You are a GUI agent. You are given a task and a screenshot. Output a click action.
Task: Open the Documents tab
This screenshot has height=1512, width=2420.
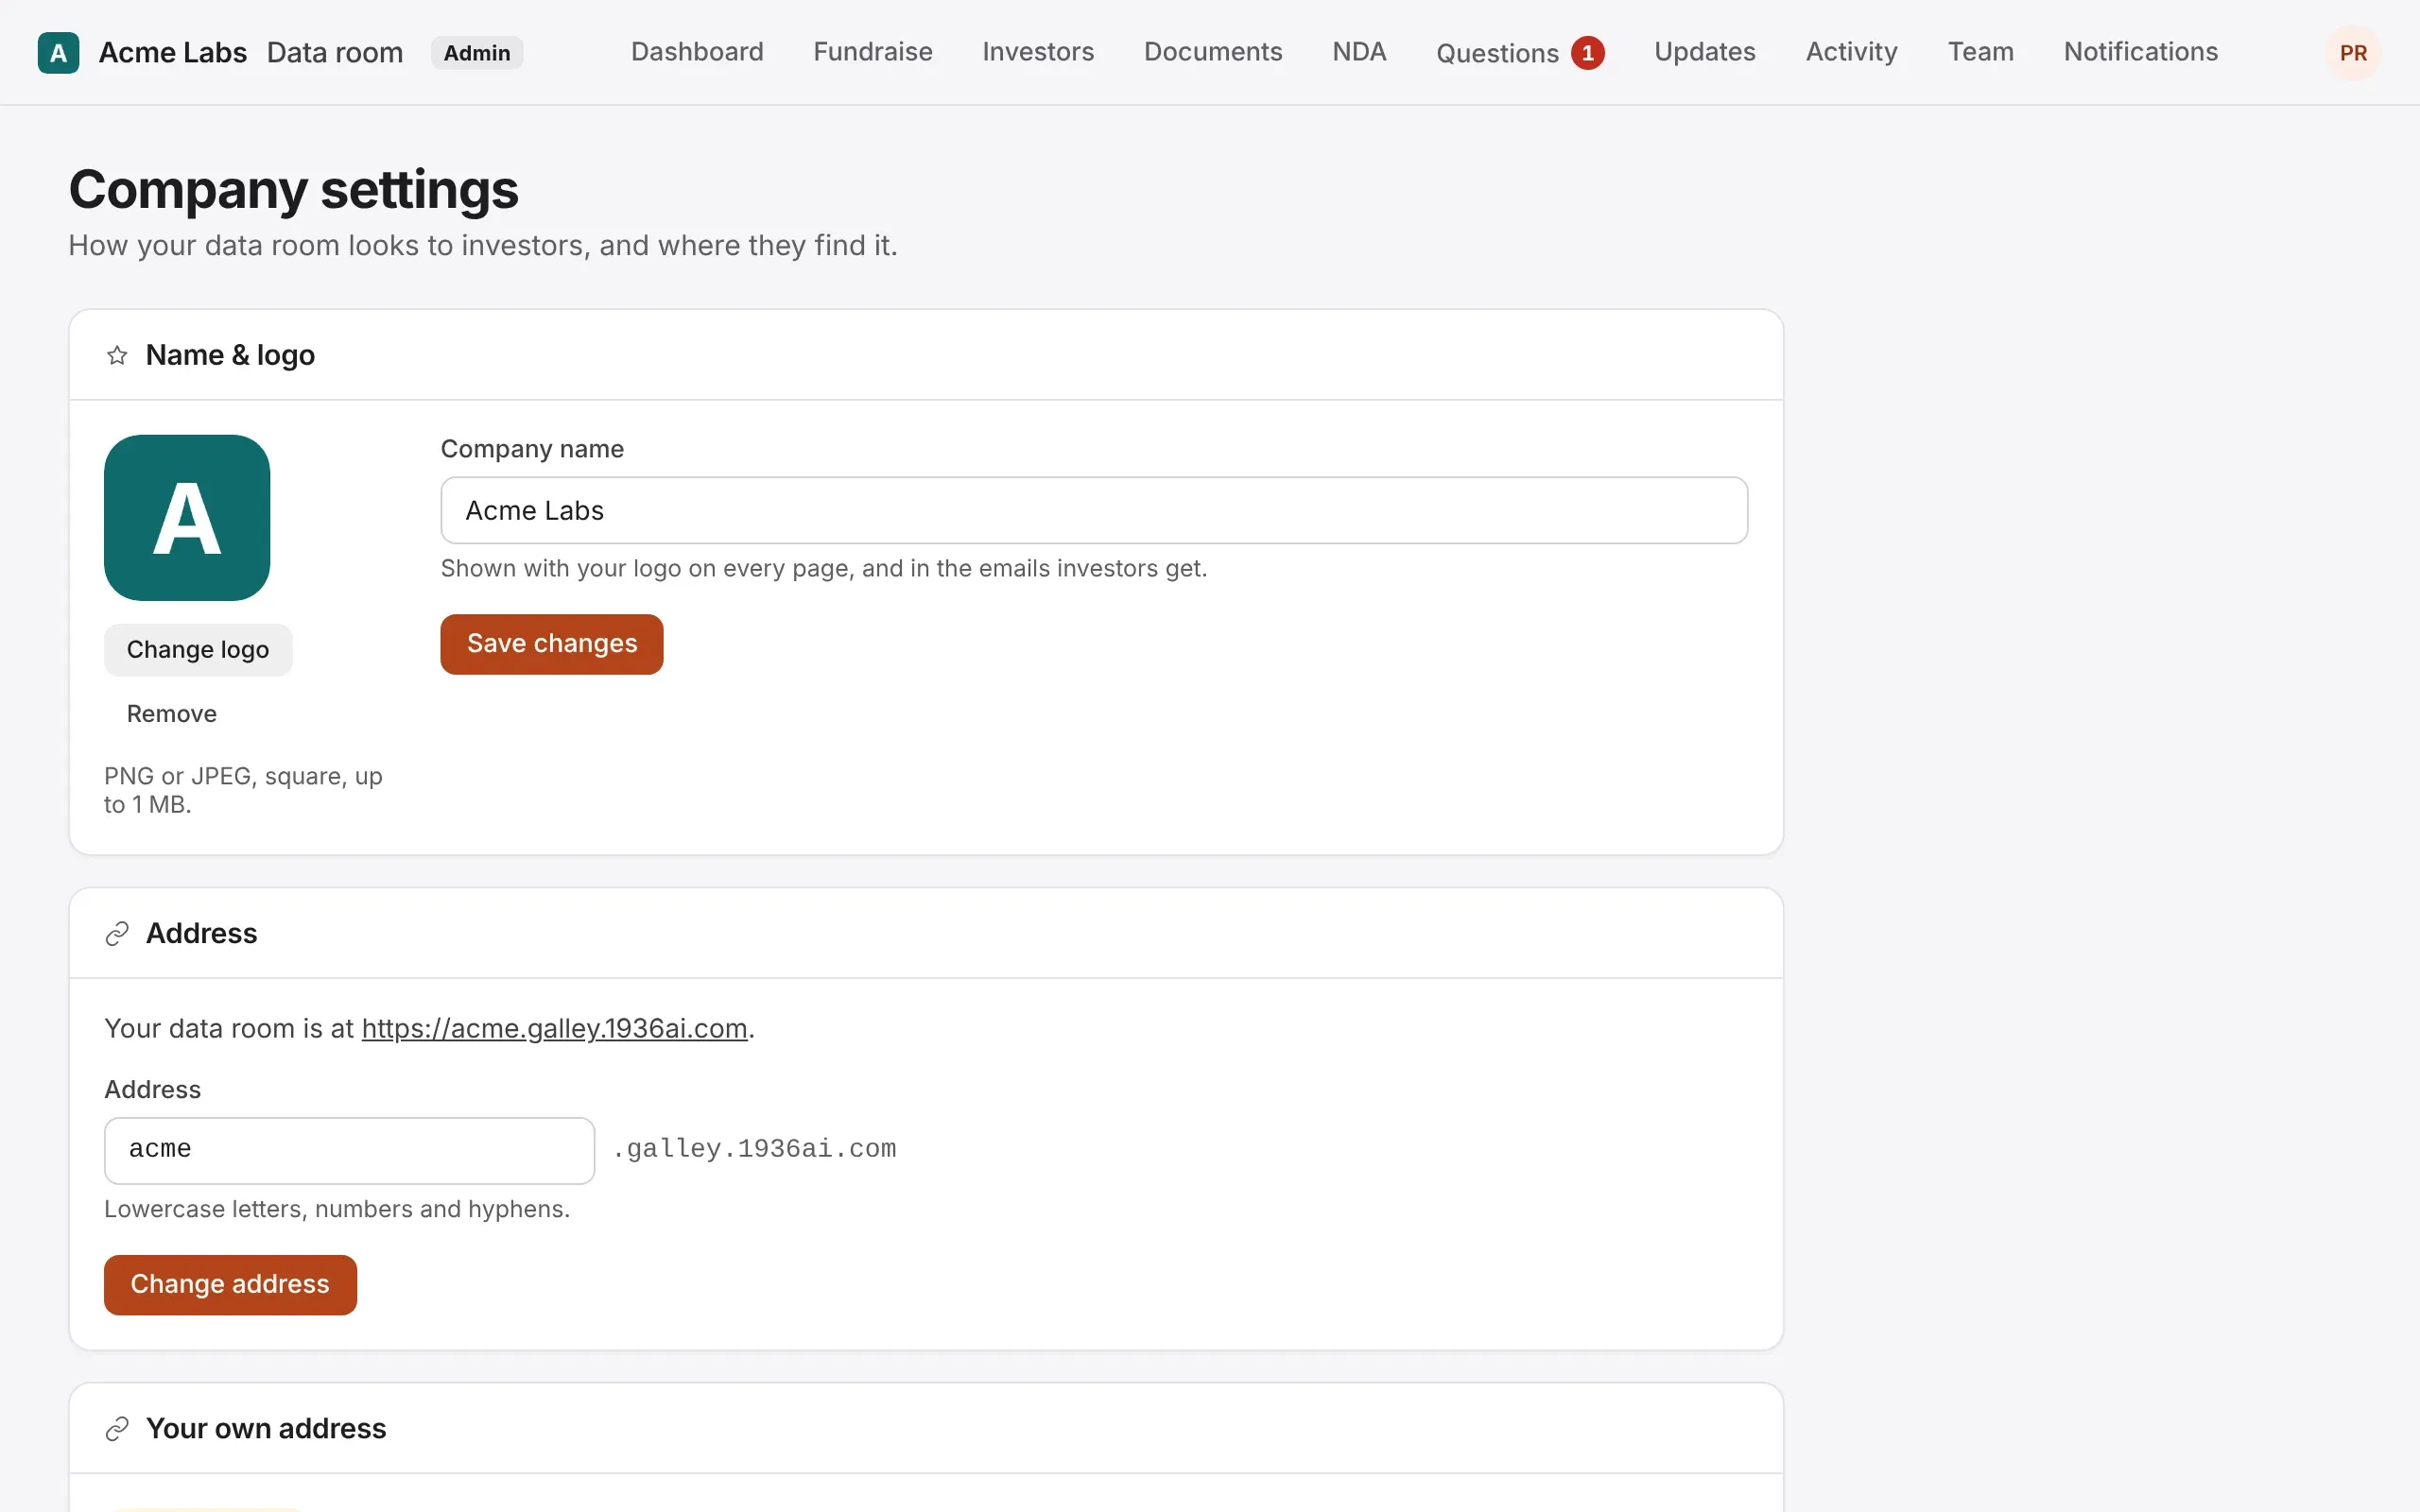(1213, 52)
